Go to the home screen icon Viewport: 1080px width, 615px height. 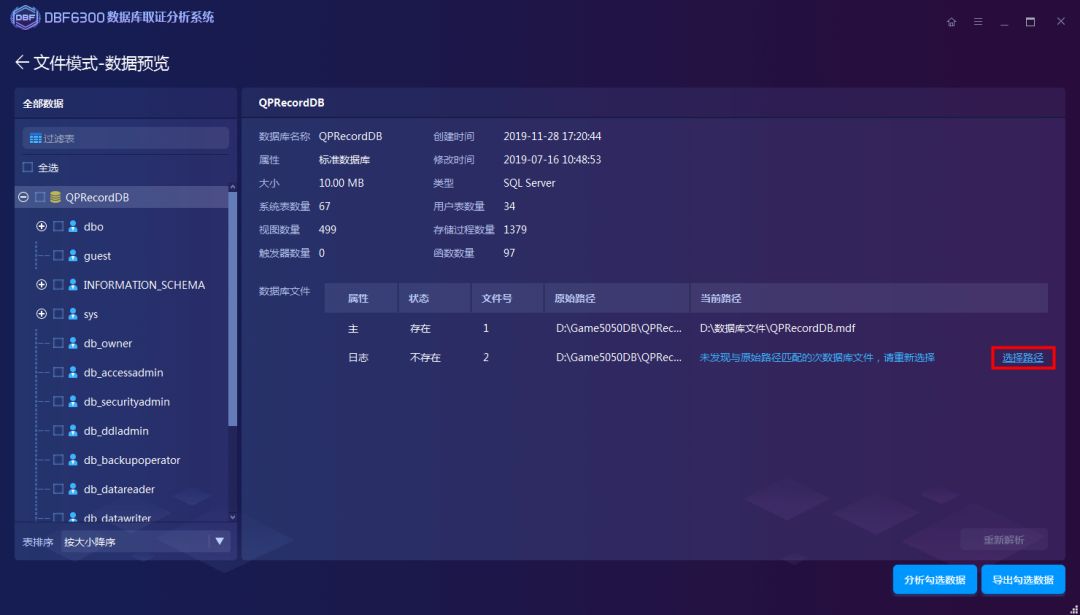click(x=951, y=22)
